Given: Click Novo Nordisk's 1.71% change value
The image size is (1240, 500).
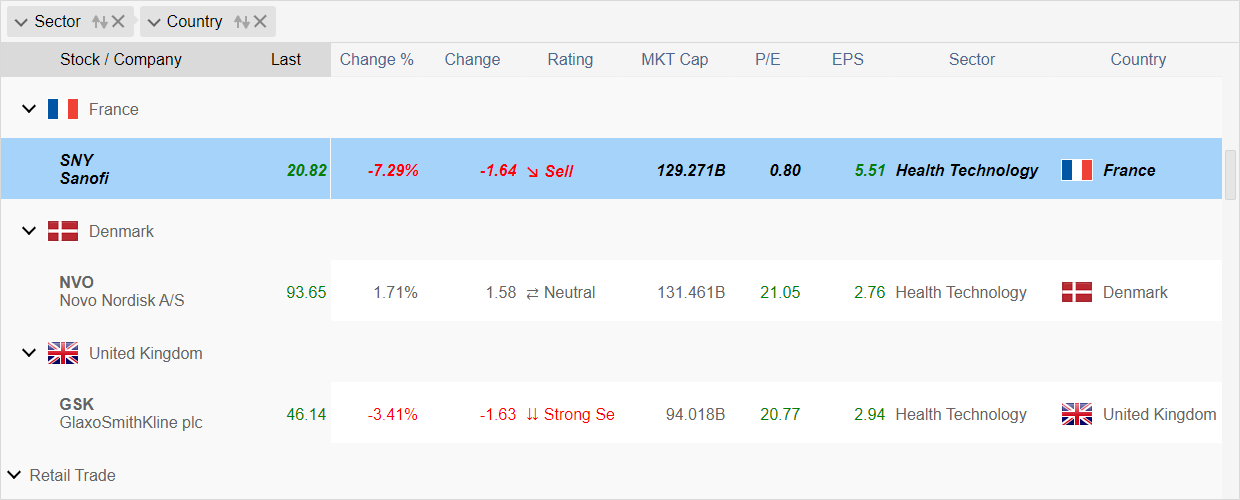Looking at the screenshot, I should 395,292.
